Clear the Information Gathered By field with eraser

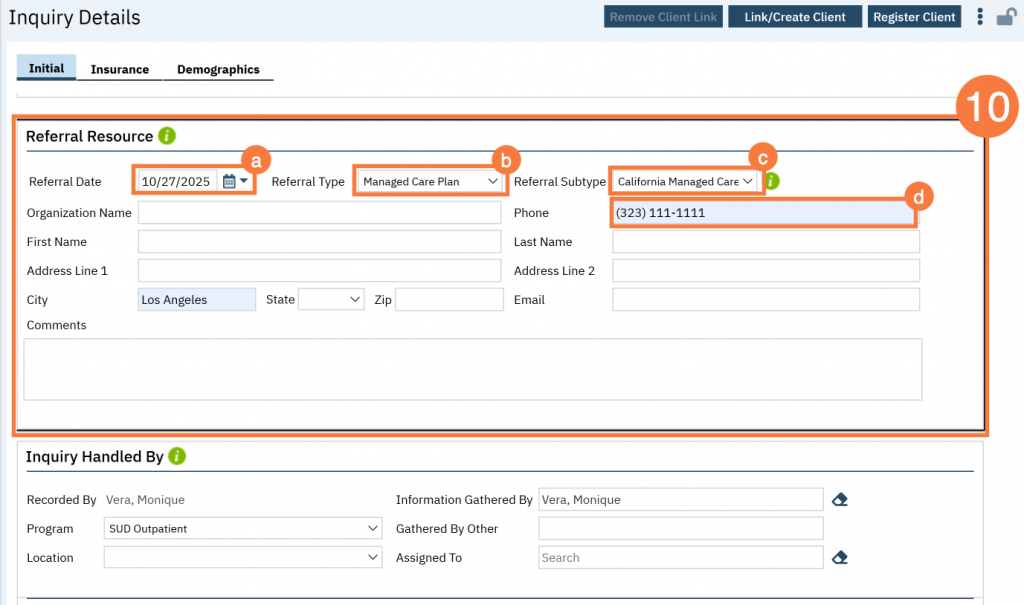coord(840,499)
